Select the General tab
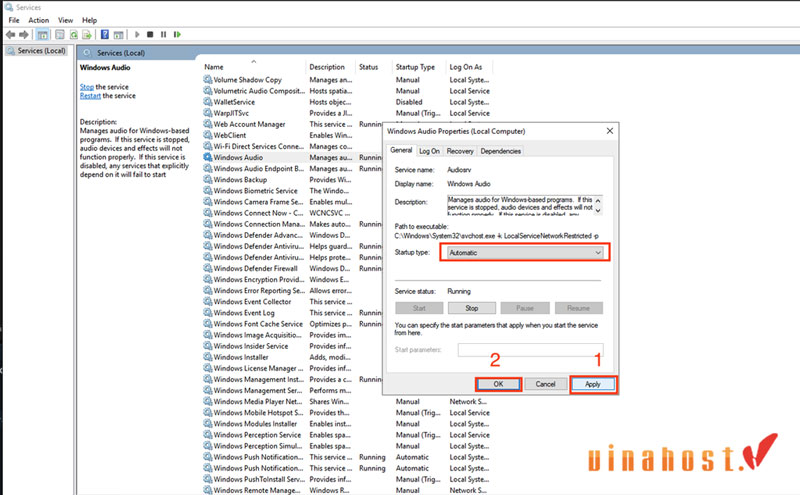Viewport: 800px width, 495px height. [x=401, y=150]
